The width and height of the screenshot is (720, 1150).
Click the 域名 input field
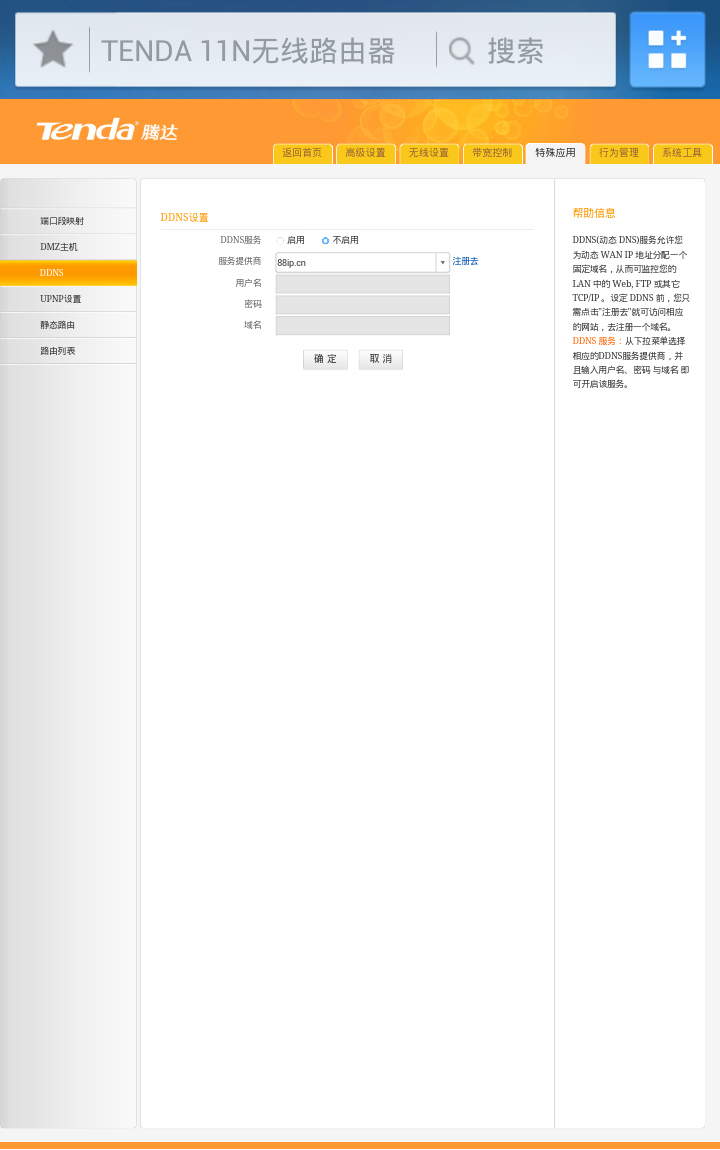coord(362,326)
